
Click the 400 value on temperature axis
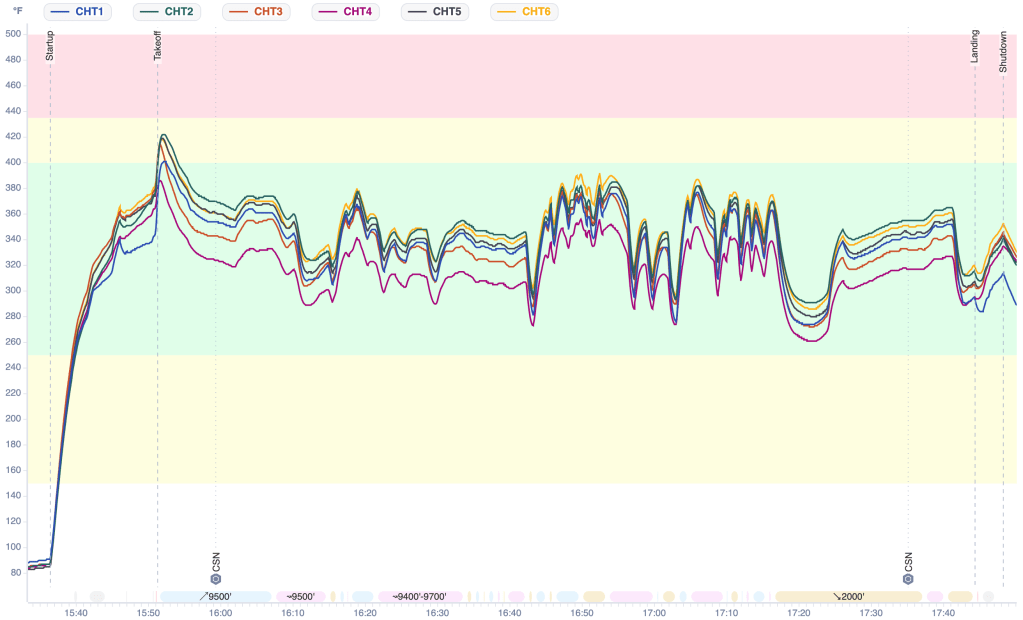(x=13, y=162)
